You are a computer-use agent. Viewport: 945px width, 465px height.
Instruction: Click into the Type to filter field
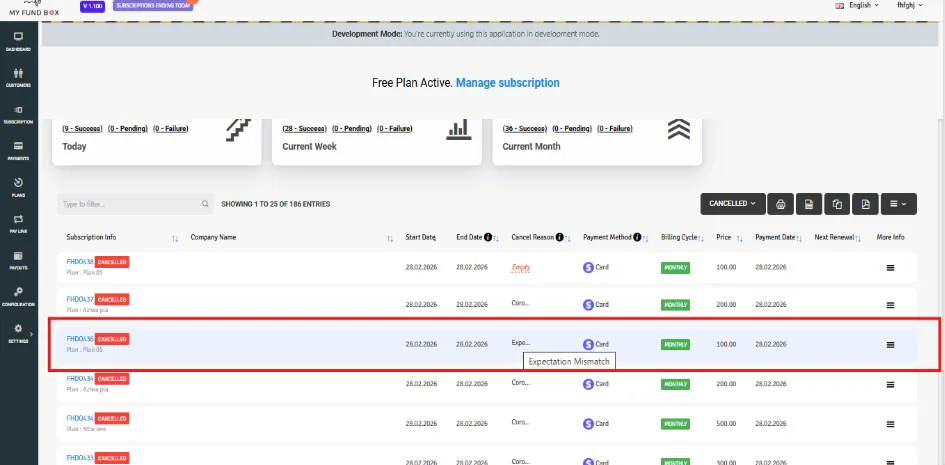pos(136,204)
